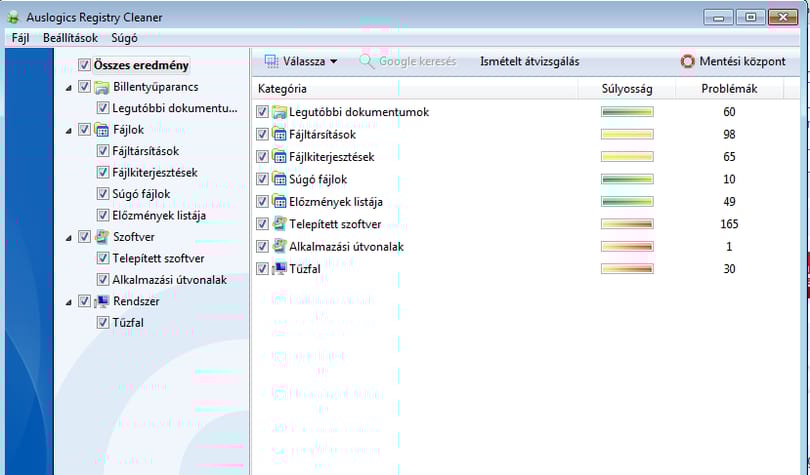Toggle Telepített szoftver checkbox in left tree

click(x=103, y=258)
